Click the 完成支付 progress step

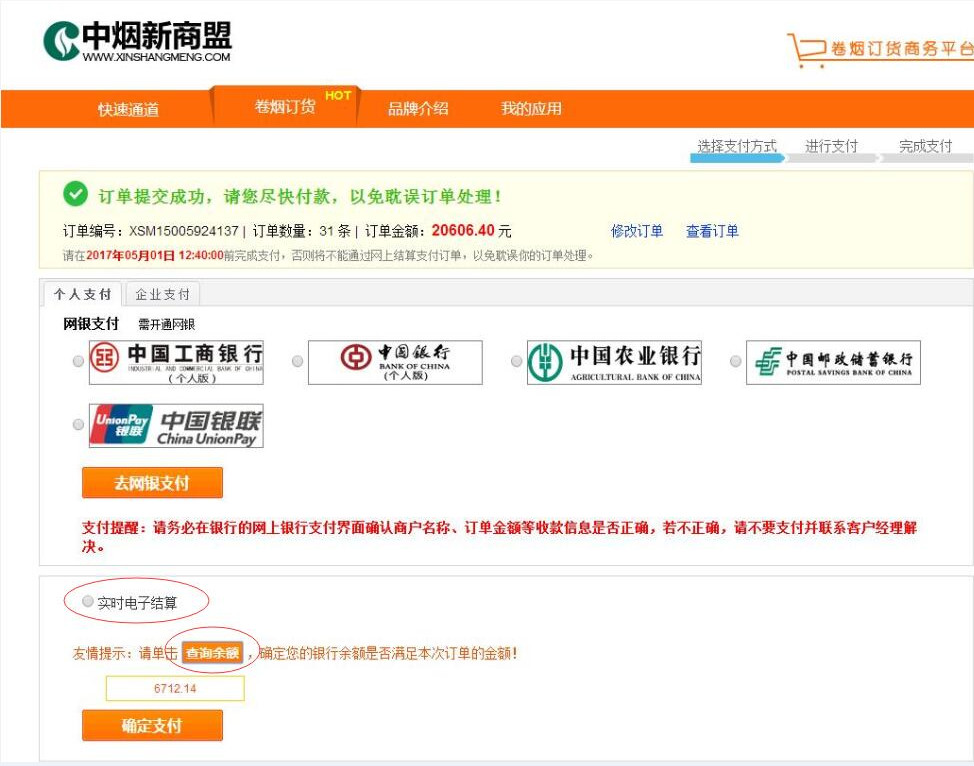pyautogui.click(x=926, y=149)
